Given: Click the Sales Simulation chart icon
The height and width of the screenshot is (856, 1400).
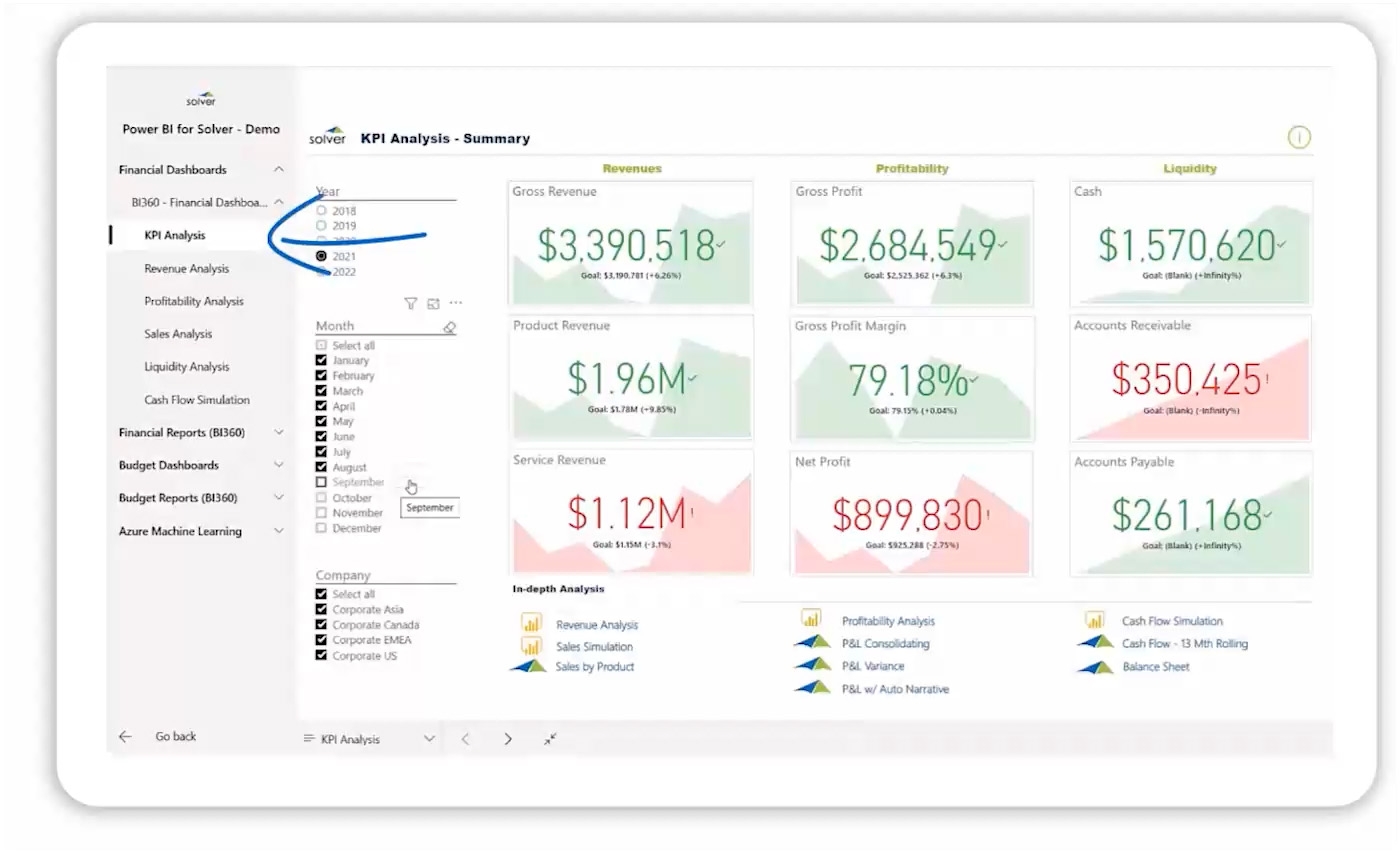Looking at the screenshot, I should 531,645.
